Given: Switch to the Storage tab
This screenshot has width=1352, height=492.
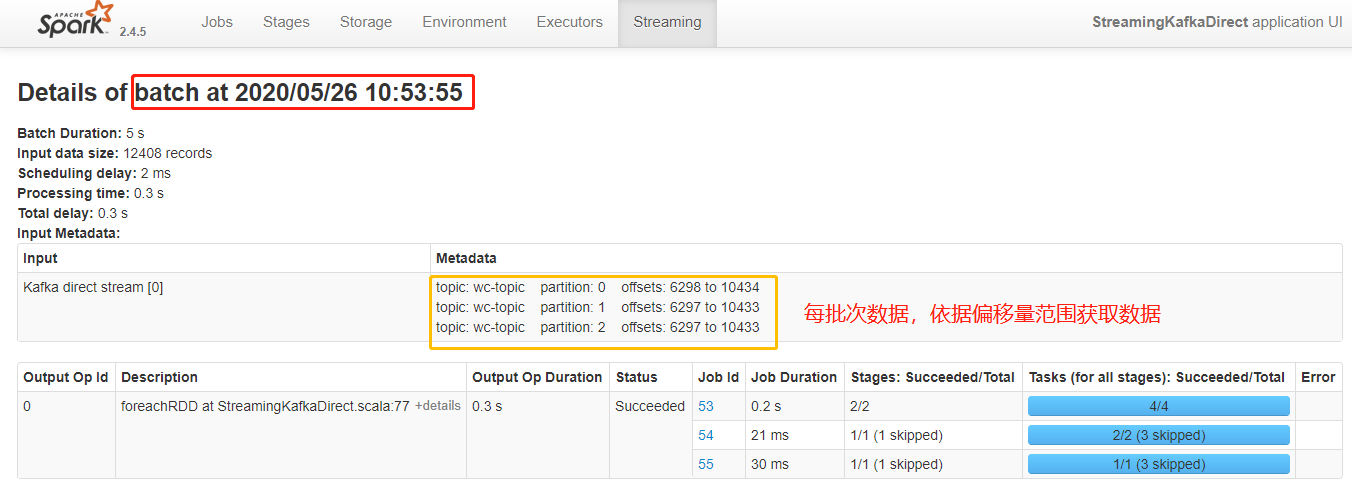Looking at the screenshot, I should click(x=366, y=22).
